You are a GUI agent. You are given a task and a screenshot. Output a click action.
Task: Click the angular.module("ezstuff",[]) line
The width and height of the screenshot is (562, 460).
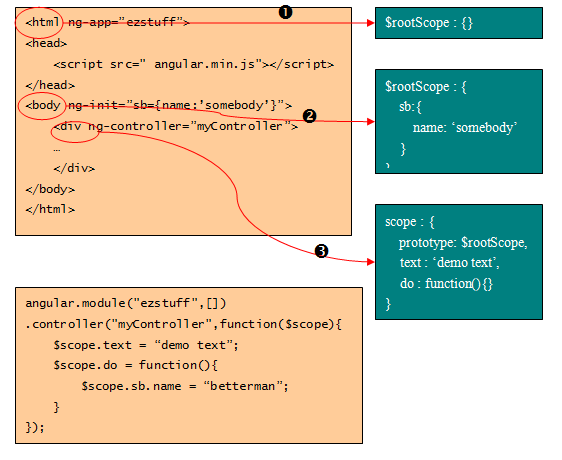[x=126, y=304]
